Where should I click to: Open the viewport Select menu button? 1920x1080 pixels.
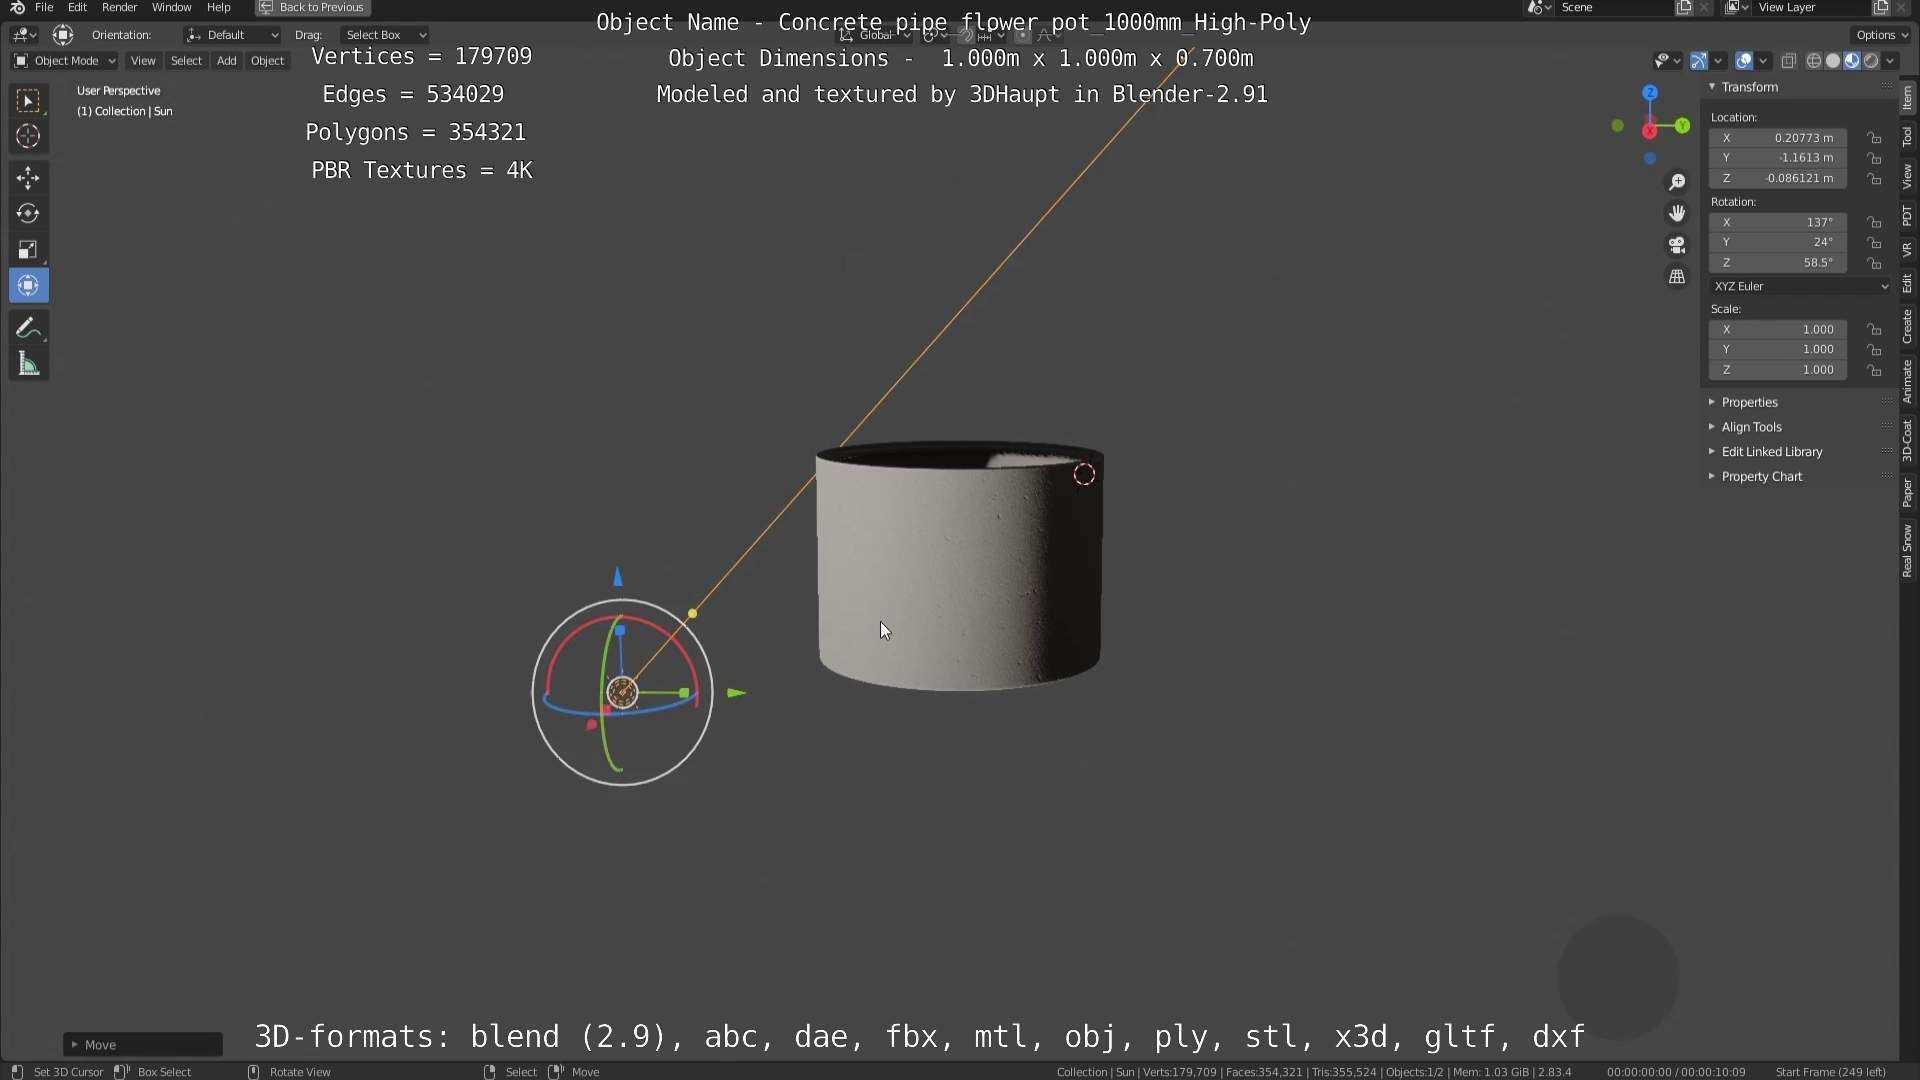pyautogui.click(x=186, y=61)
